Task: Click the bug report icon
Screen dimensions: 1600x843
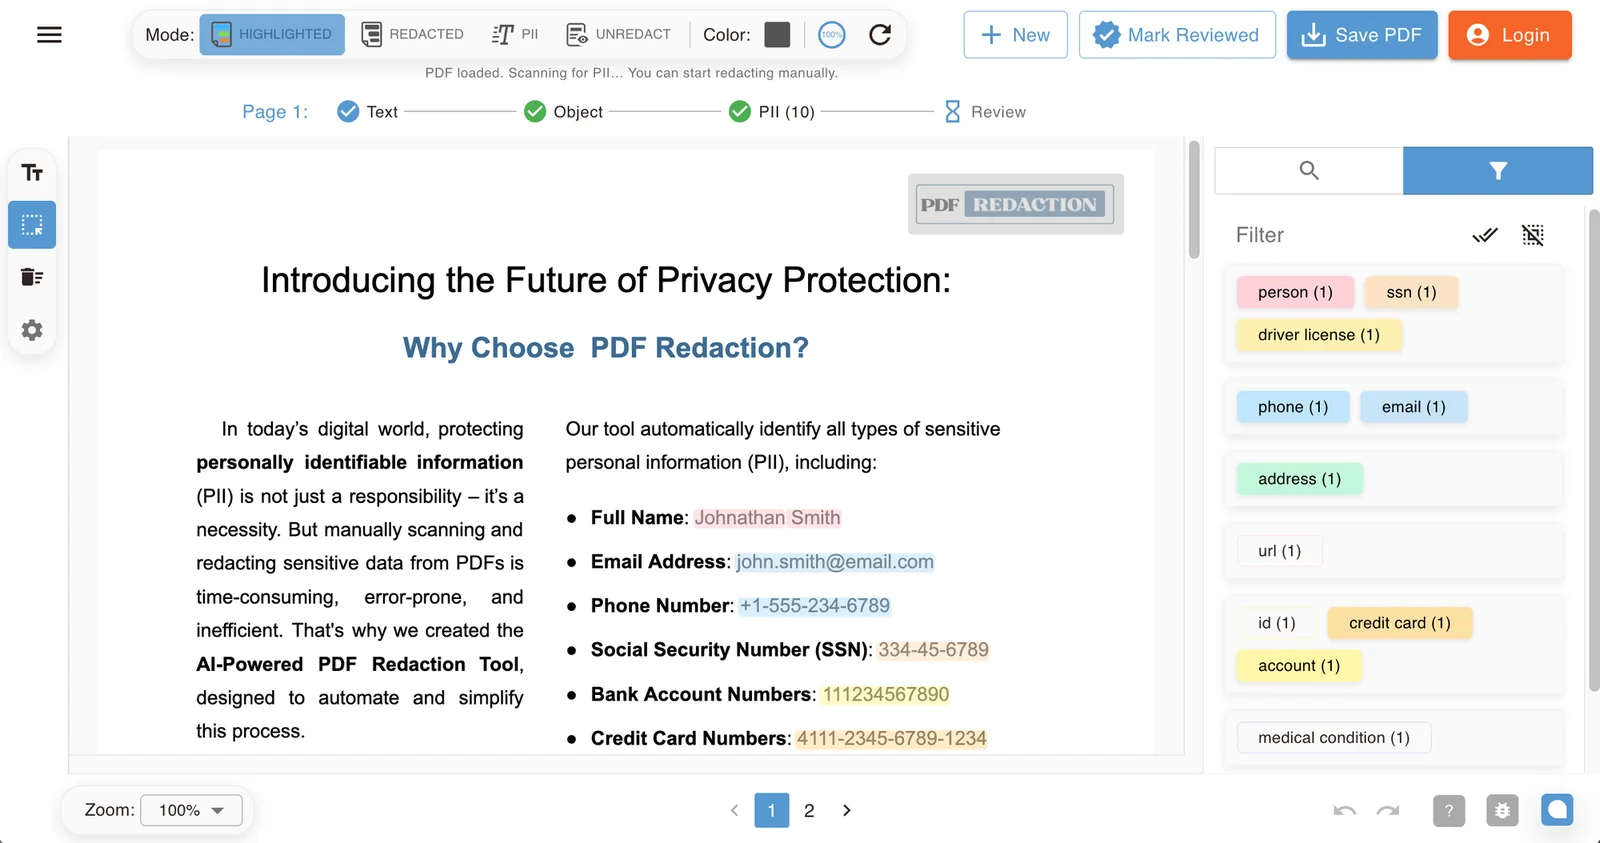Action: [1502, 810]
